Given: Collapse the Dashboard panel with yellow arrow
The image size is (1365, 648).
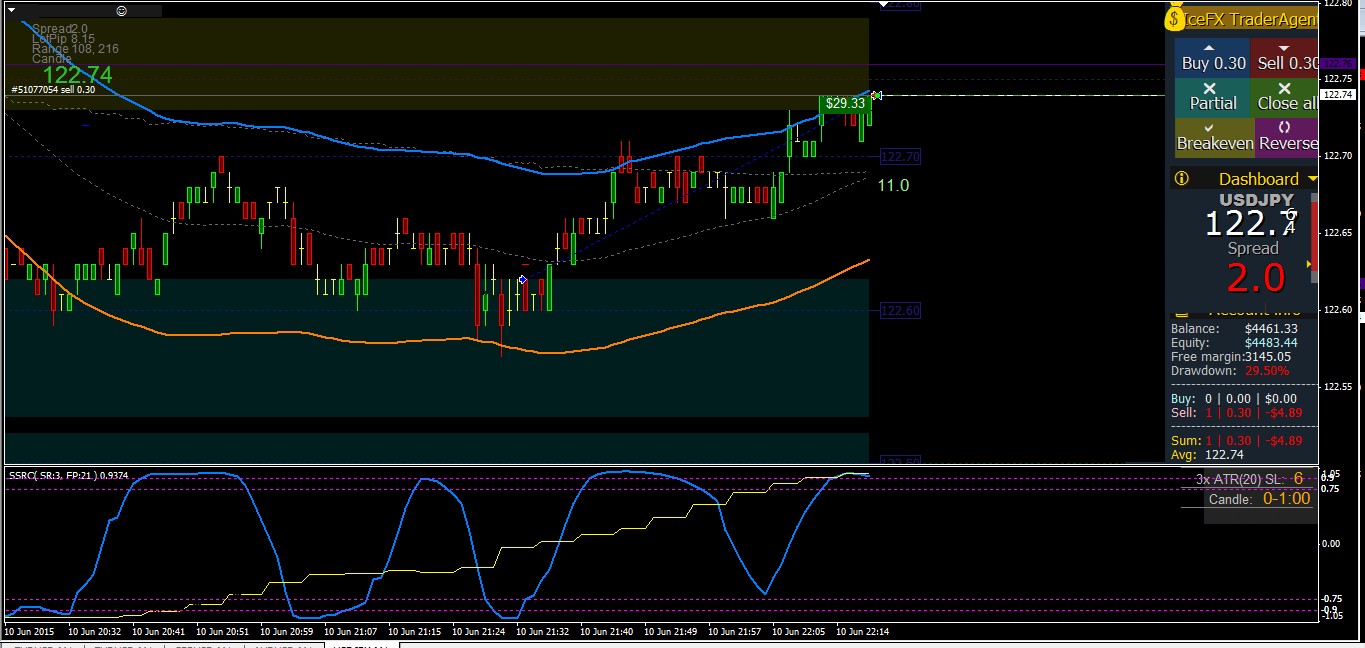Looking at the screenshot, I should point(1312,179).
